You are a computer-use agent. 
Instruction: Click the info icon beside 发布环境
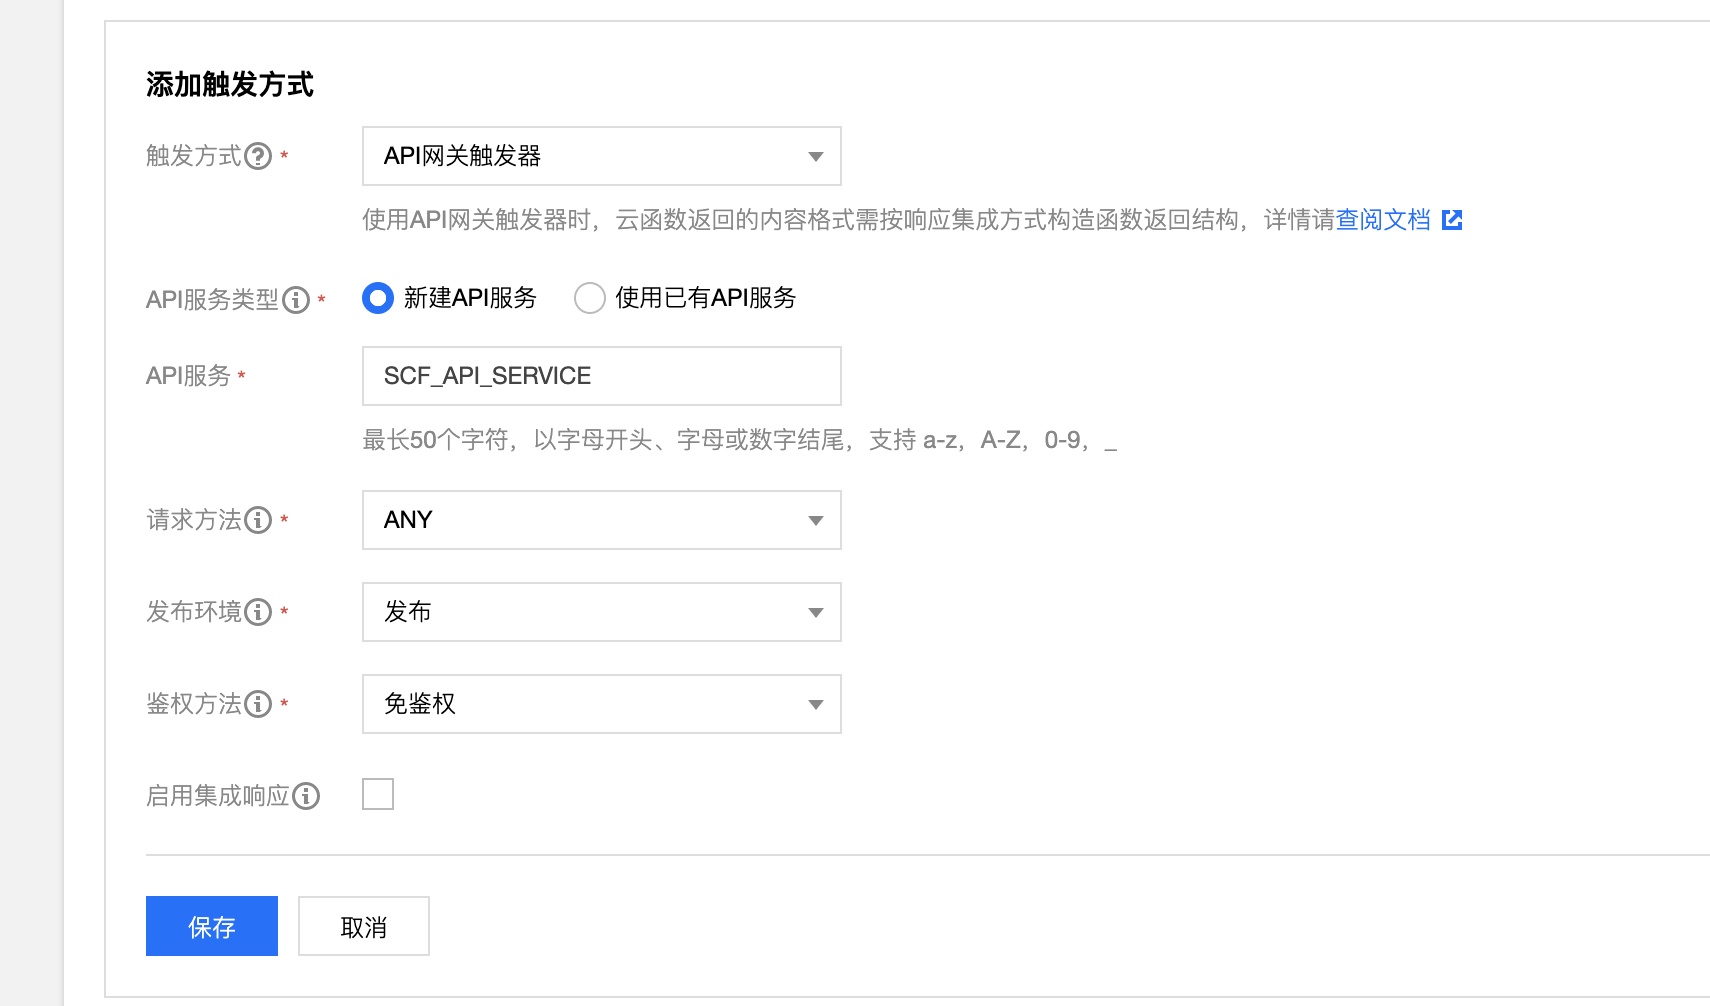click(259, 612)
